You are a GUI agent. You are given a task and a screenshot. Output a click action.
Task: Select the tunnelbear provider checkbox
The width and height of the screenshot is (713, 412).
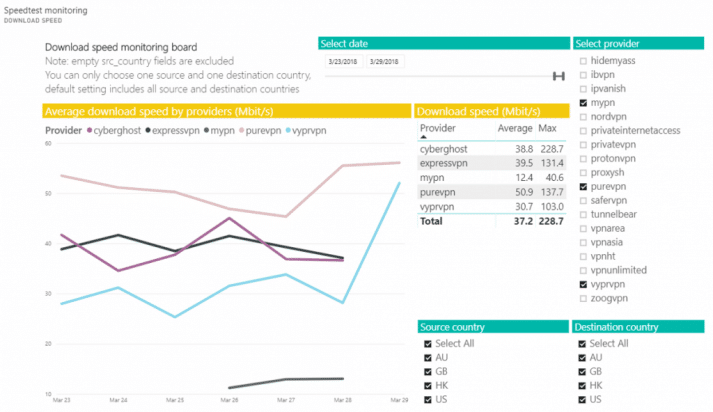583,215
